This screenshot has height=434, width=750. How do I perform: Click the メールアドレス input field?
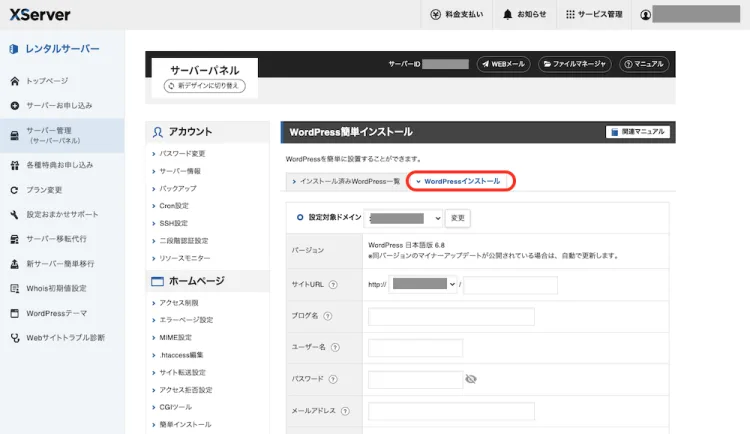click(x=451, y=411)
